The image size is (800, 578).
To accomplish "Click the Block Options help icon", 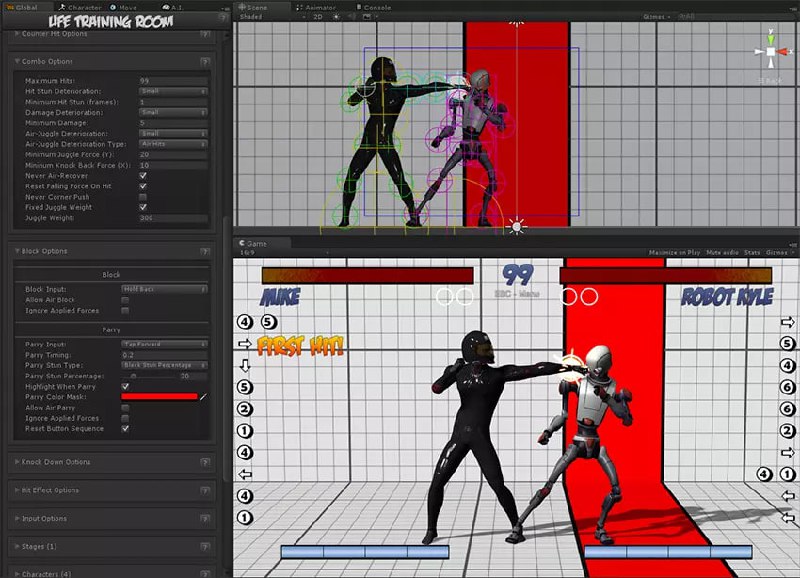I will pos(204,251).
